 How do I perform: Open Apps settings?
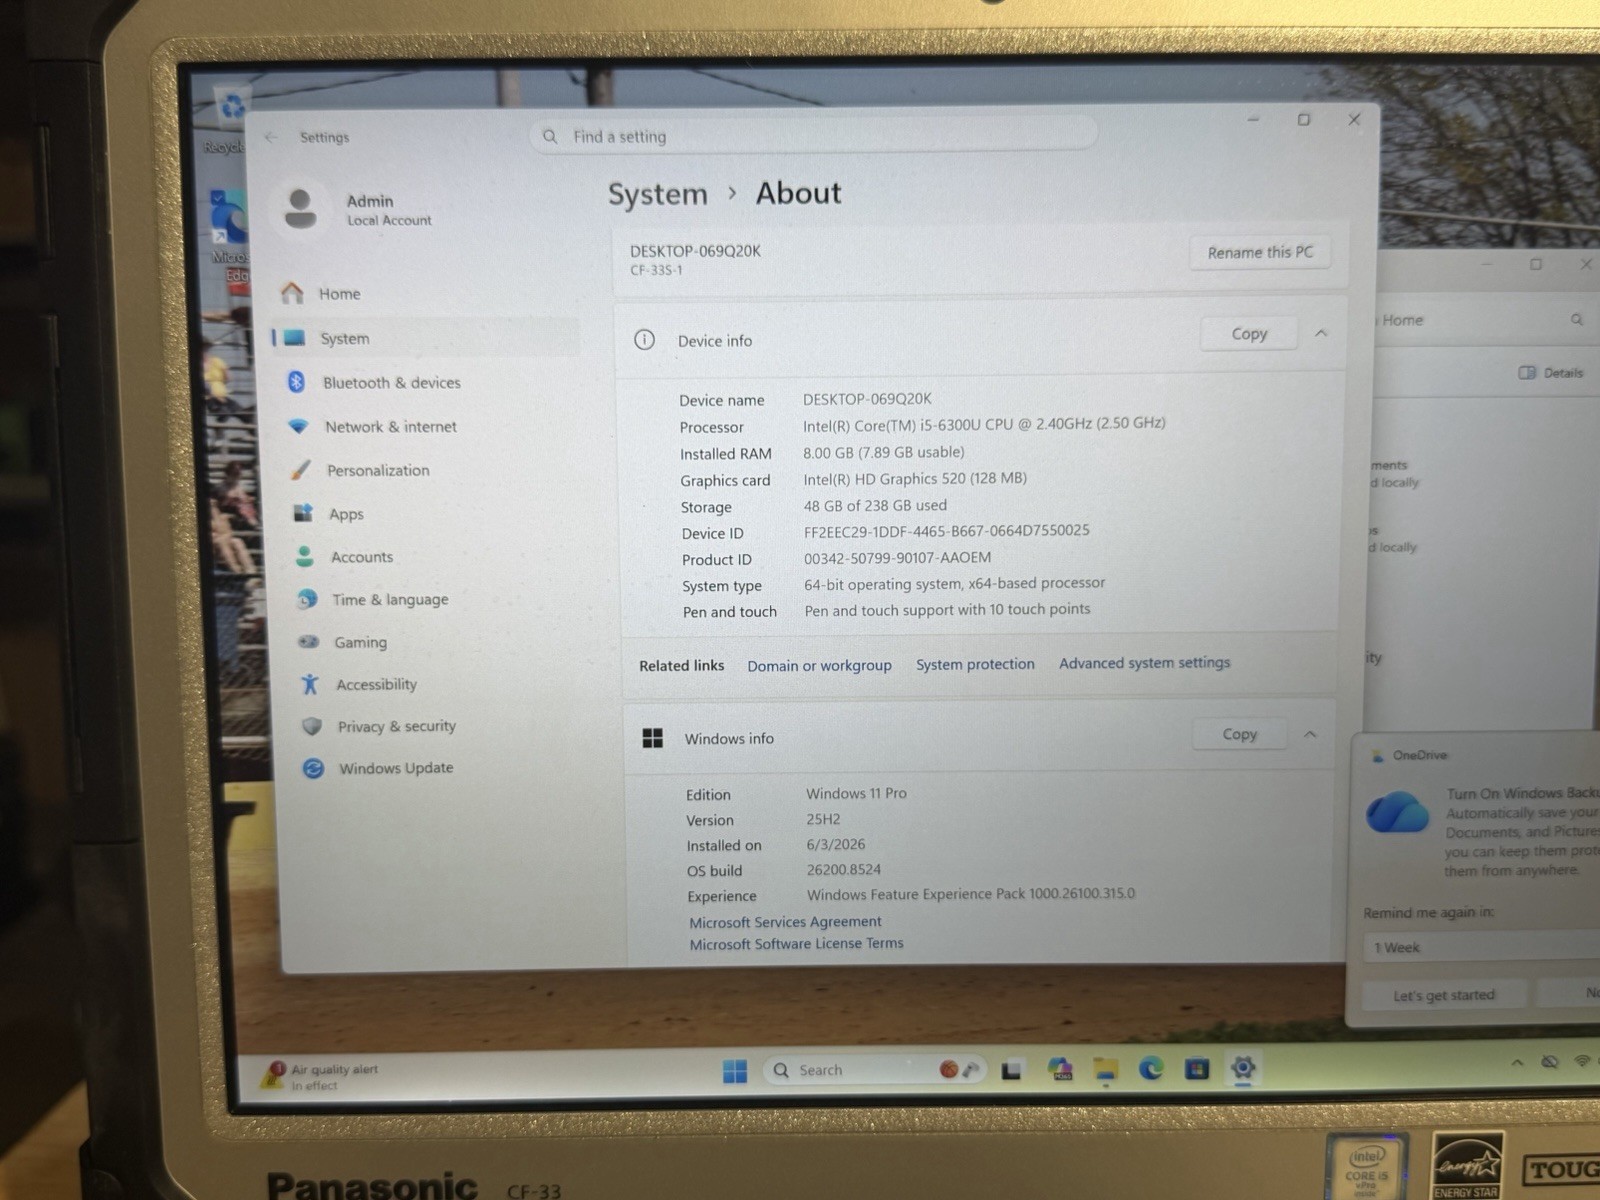pos(346,514)
